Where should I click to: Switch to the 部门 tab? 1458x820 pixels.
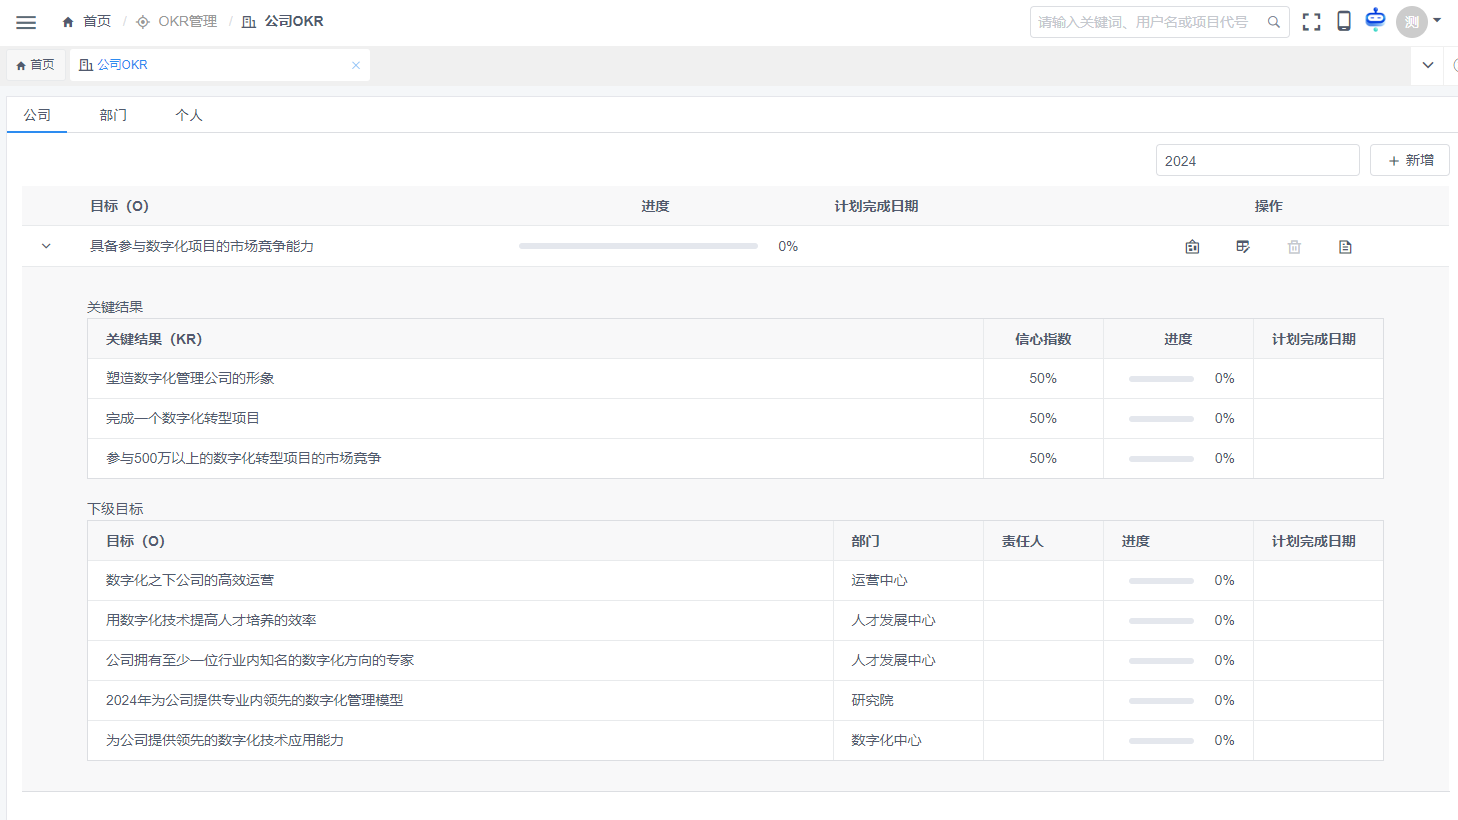pos(113,115)
